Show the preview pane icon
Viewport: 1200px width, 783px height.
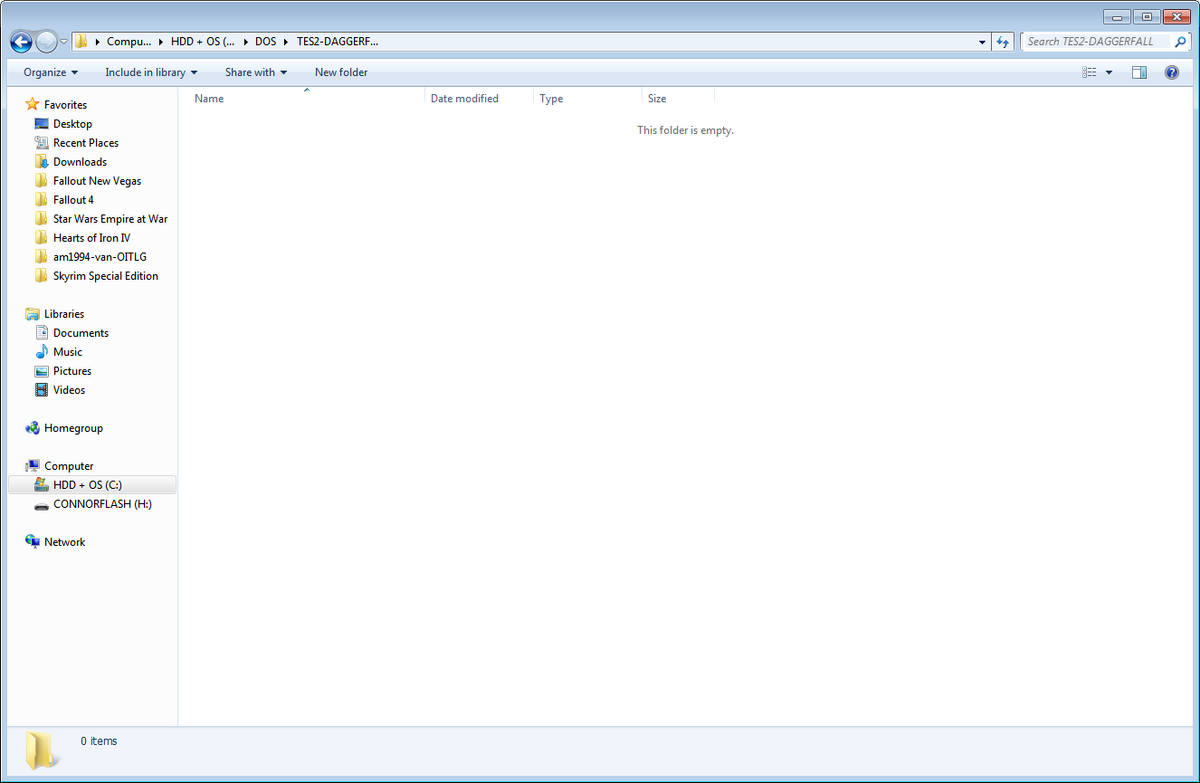click(x=1139, y=72)
